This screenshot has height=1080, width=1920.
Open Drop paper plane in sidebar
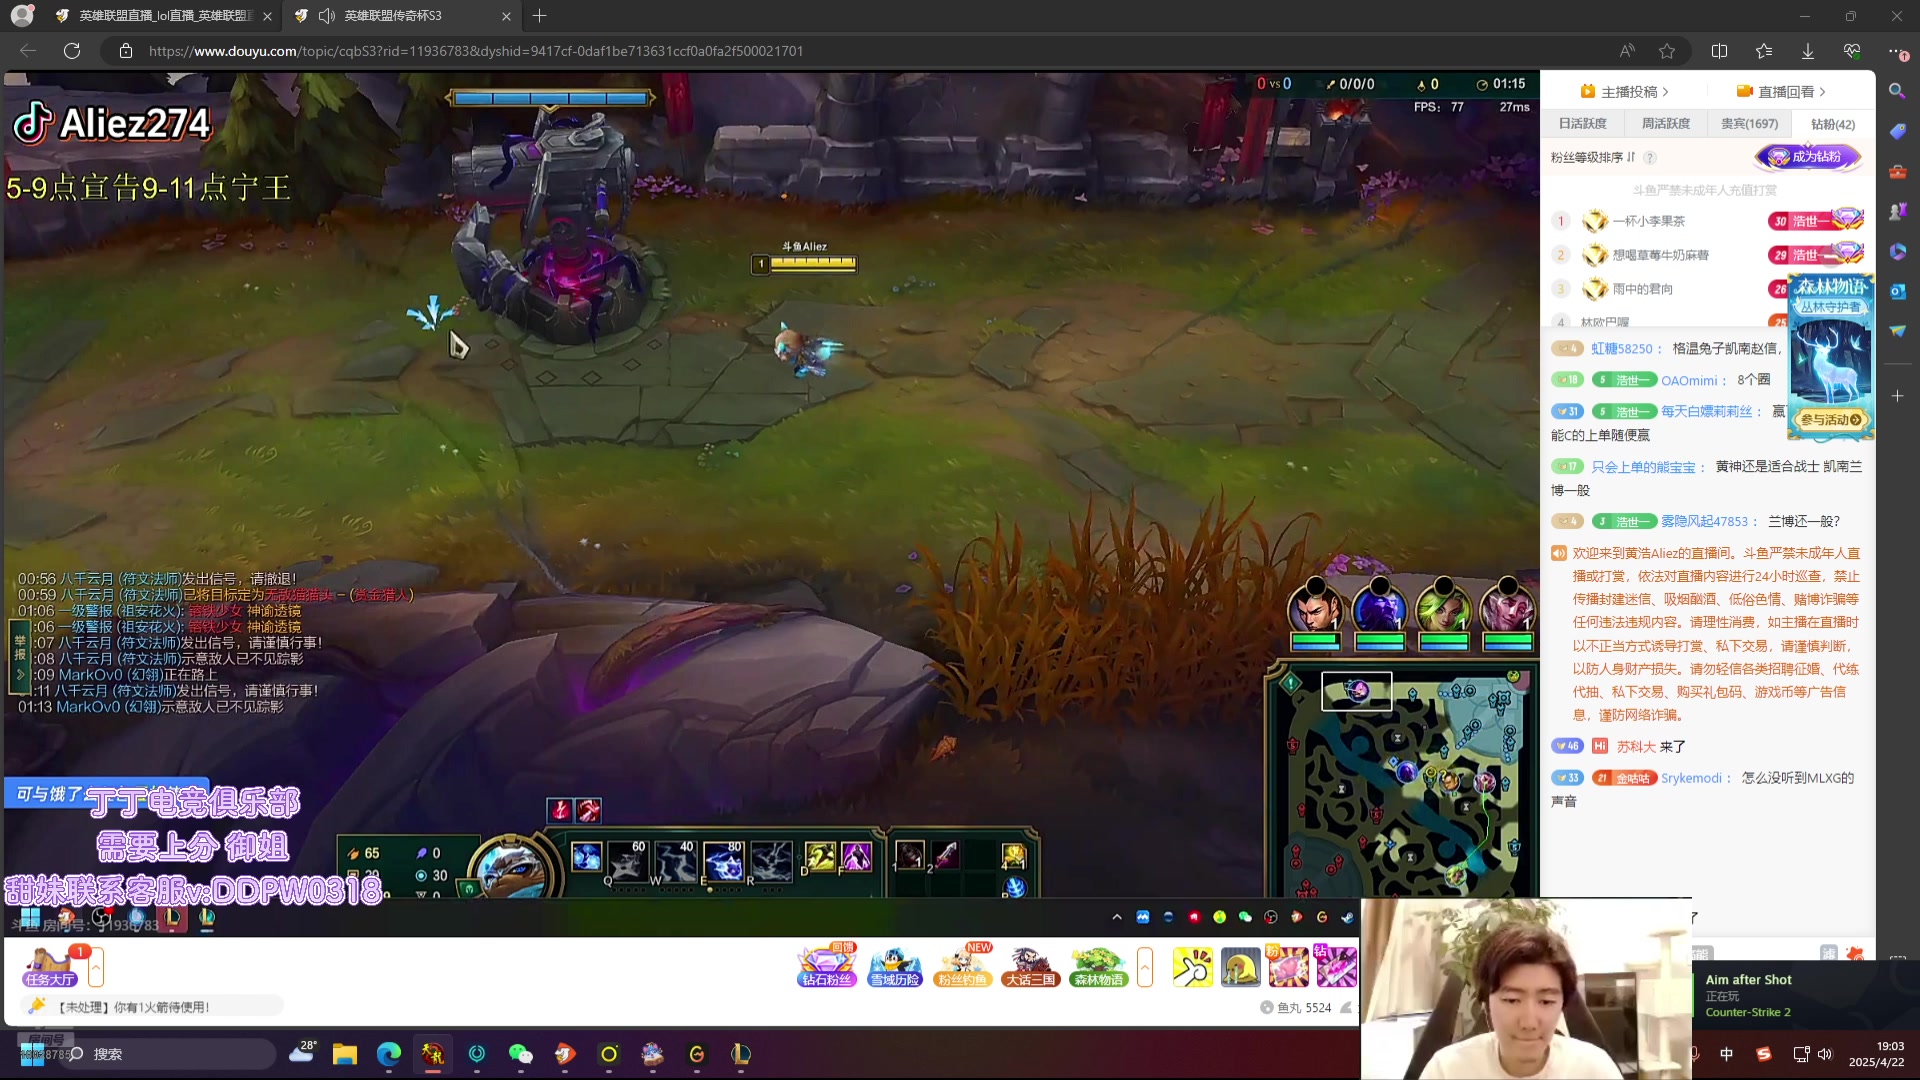click(x=1897, y=331)
